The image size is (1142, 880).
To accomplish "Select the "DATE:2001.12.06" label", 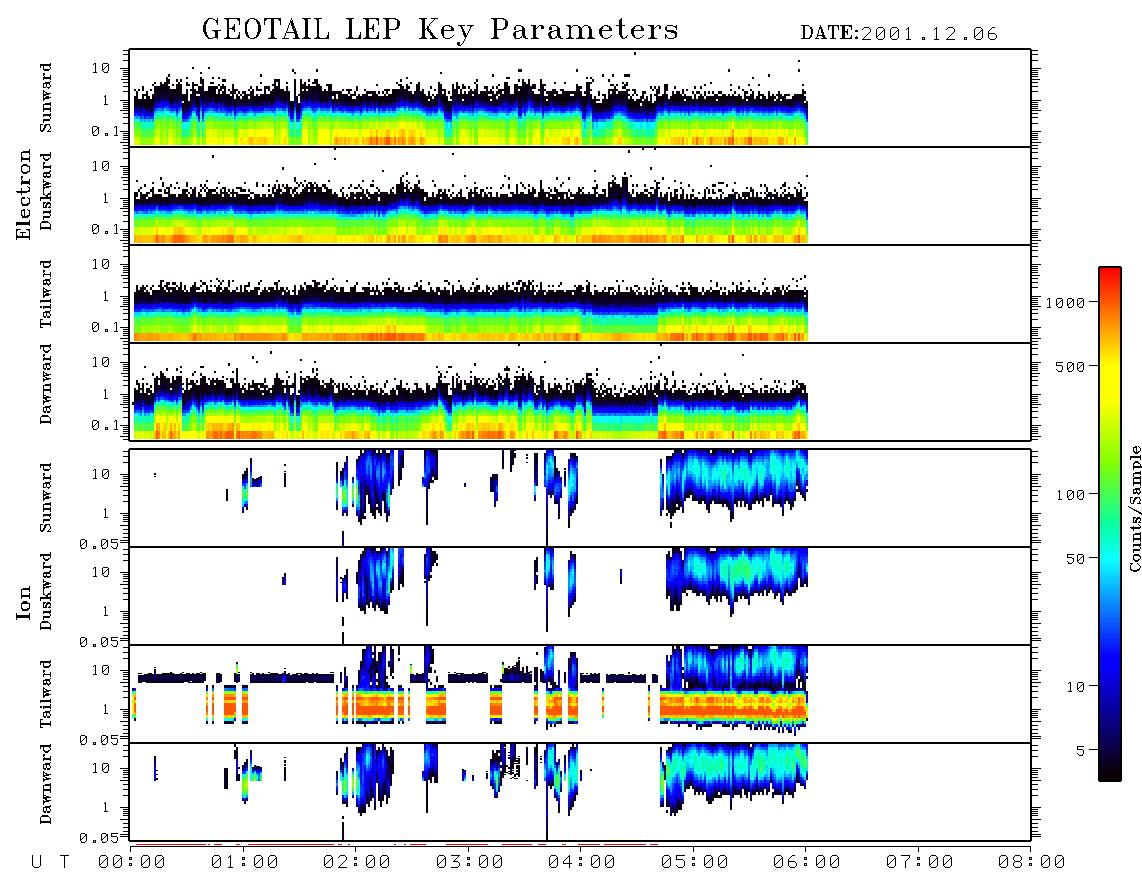I will click(899, 34).
